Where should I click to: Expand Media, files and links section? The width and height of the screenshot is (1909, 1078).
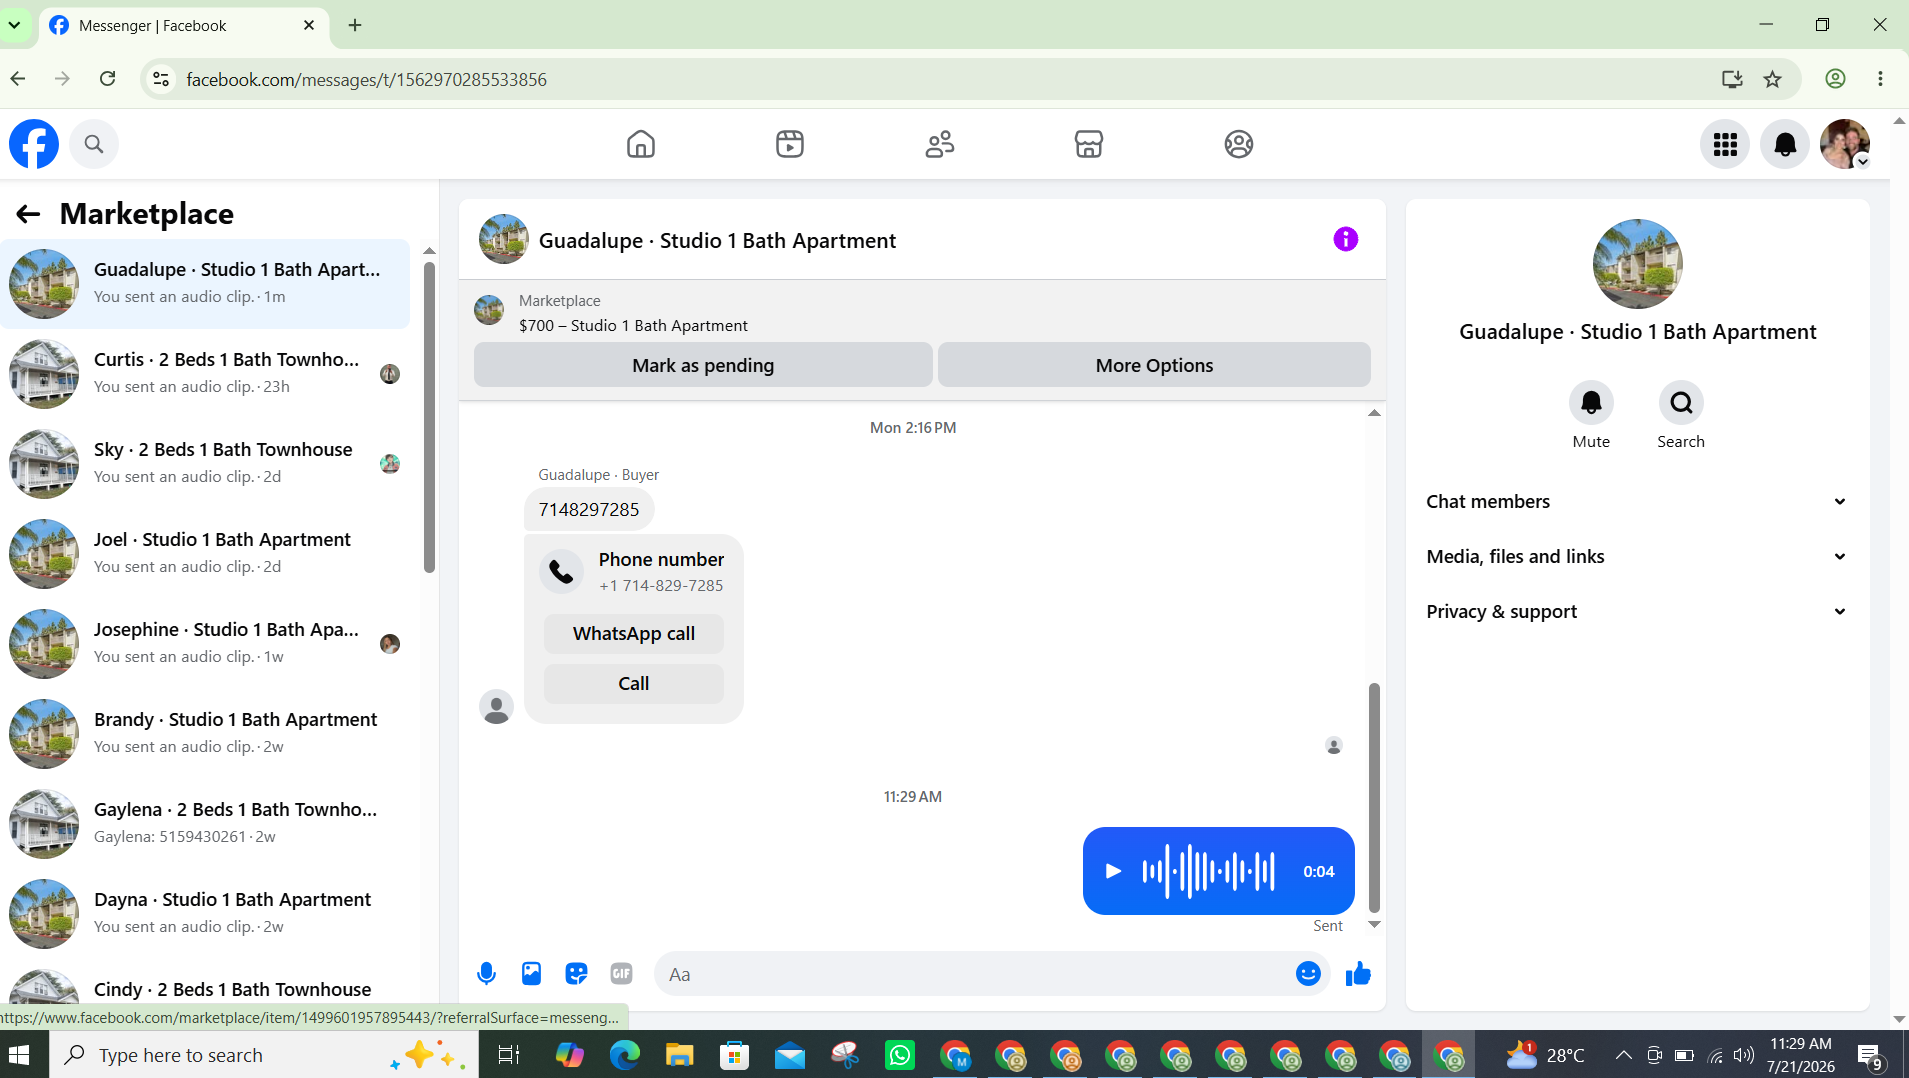[x=1637, y=557]
